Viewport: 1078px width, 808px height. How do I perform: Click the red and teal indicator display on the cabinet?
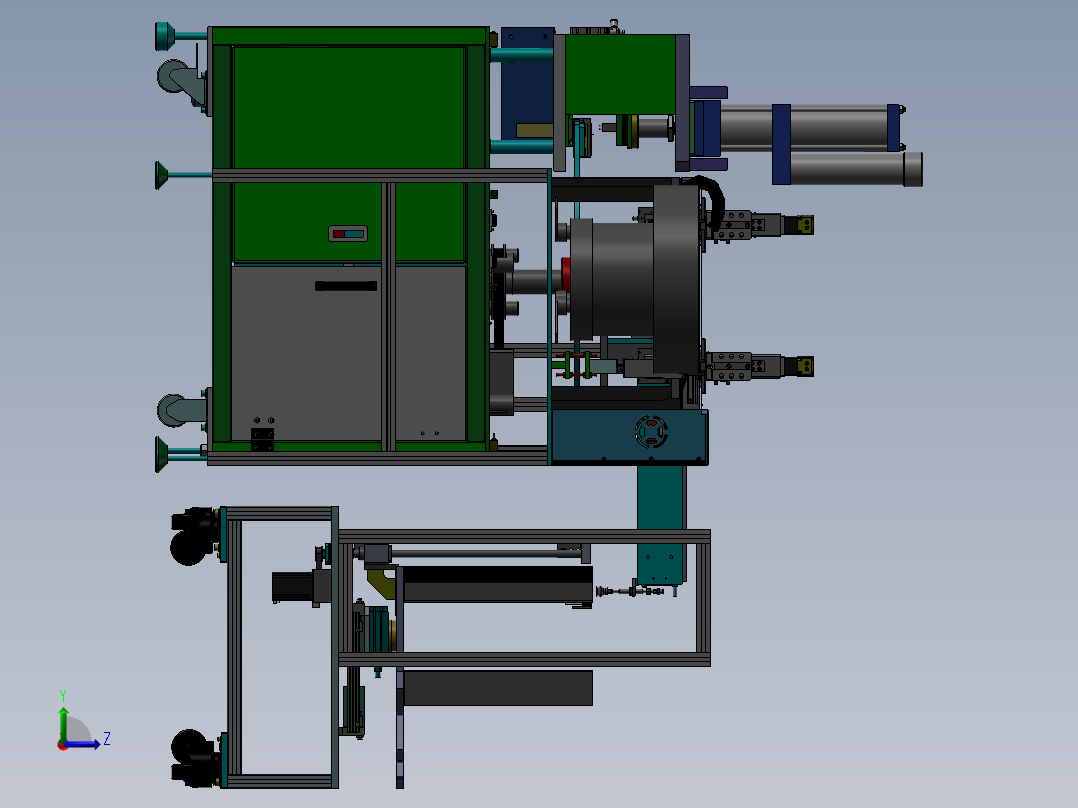(x=348, y=234)
